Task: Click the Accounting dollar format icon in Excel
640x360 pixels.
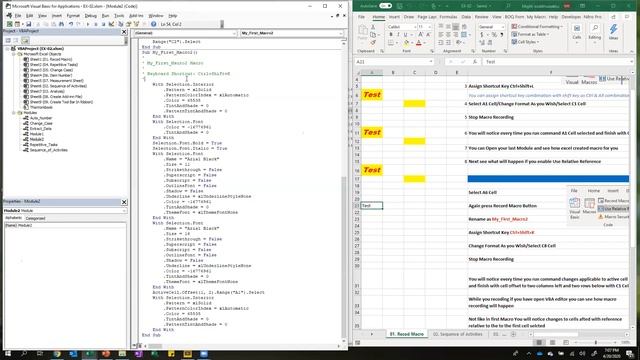Action: coord(482,35)
